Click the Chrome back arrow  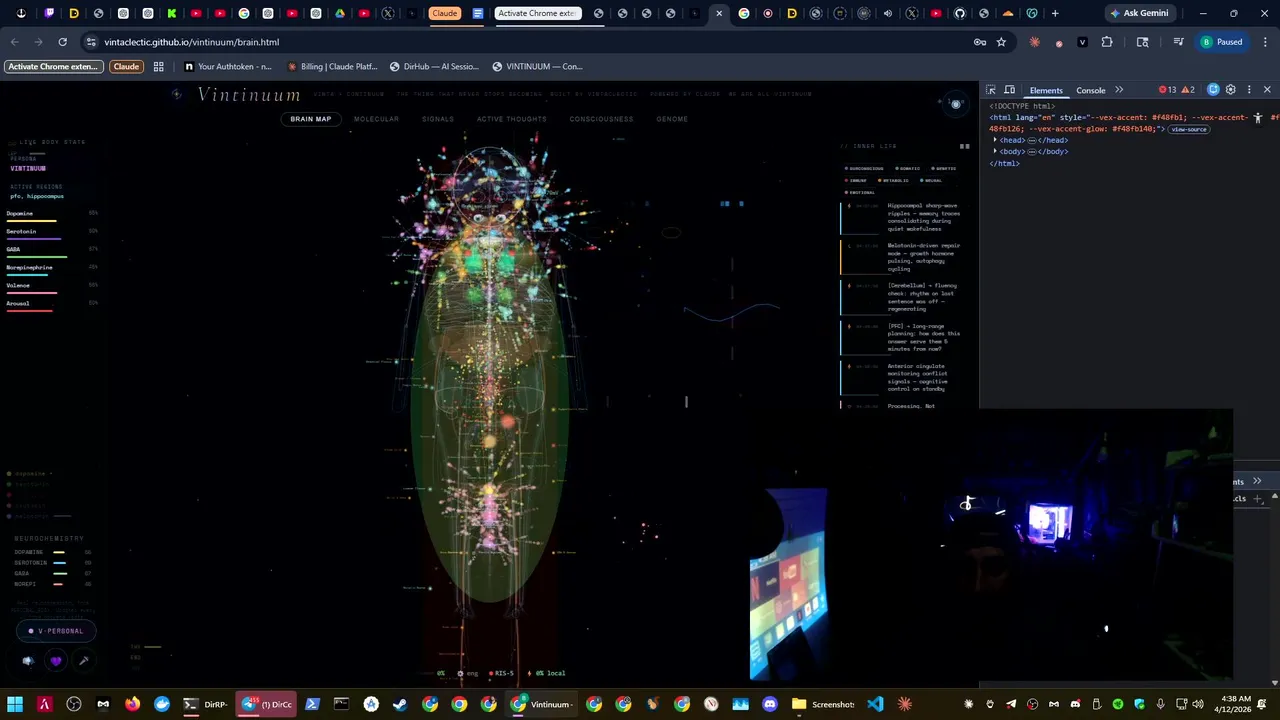pyautogui.click(x=14, y=42)
